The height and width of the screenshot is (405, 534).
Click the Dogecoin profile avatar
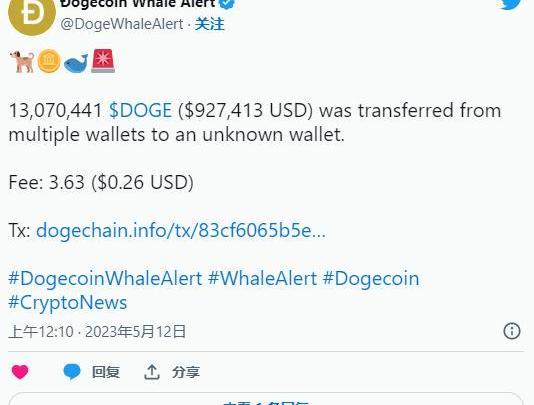[32, 14]
